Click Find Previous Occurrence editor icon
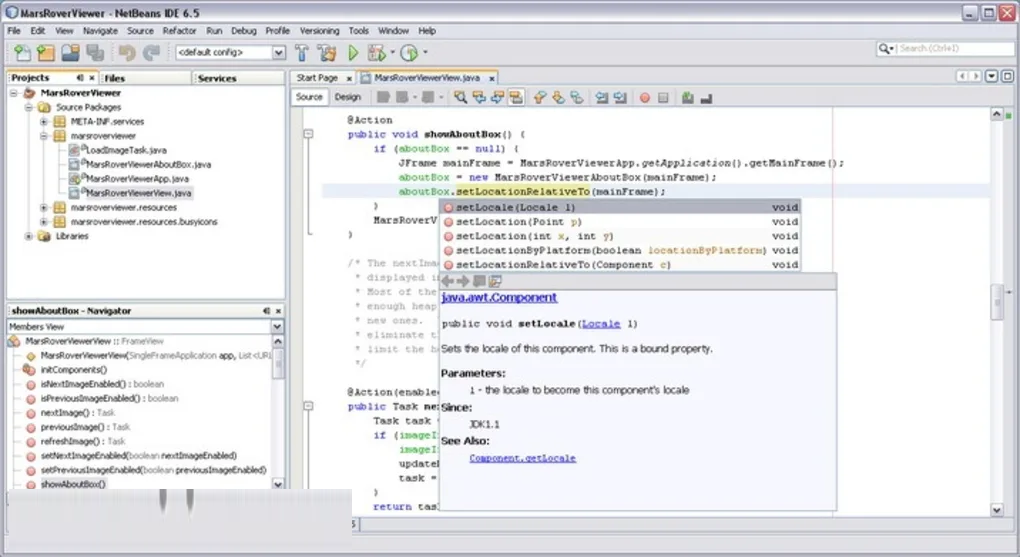This screenshot has width=1020, height=557. pyautogui.click(x=479, y=98)
